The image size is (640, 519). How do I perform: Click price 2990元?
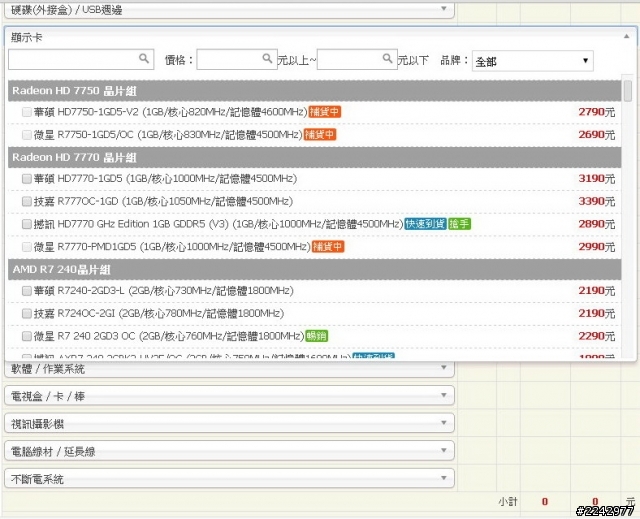[x=596, y=246]
